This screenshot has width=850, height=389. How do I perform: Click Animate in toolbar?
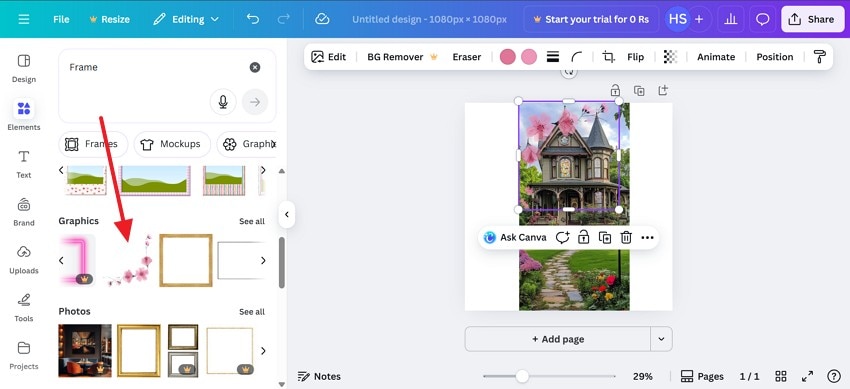[716, 57]
